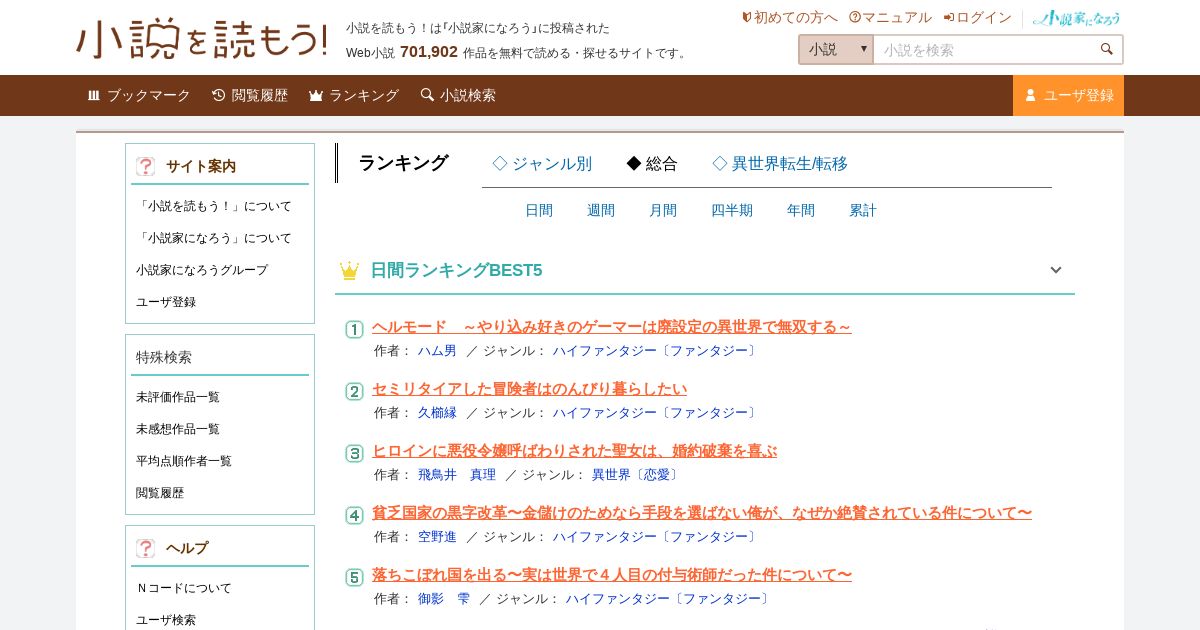Click the question mark icon beside ヘルプ
Screen dimensions: 1200x630
click(x=145, y=548)
